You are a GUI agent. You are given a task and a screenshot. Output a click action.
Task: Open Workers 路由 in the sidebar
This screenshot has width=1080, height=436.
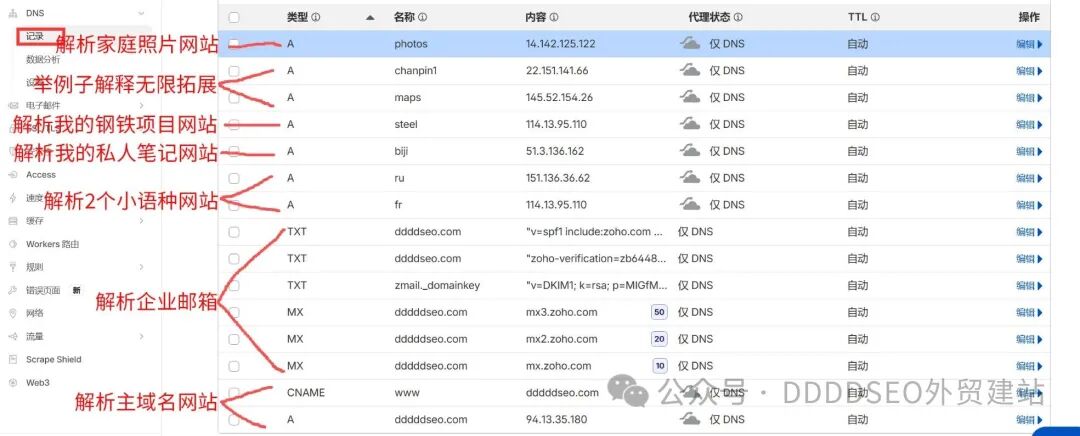coord(52,244)
